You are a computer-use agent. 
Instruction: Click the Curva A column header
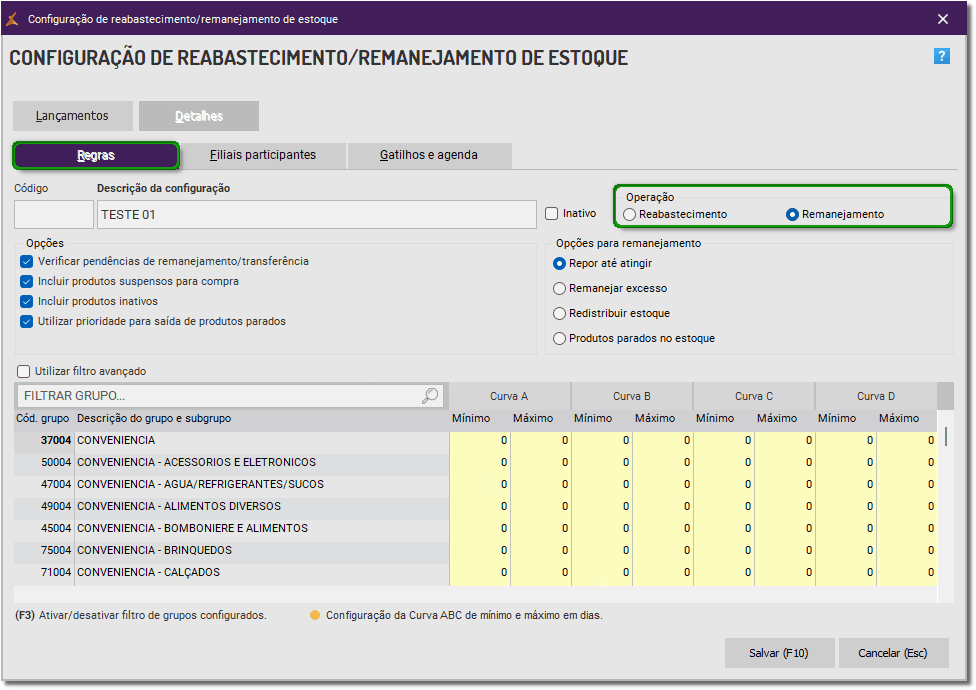(509, 396)
